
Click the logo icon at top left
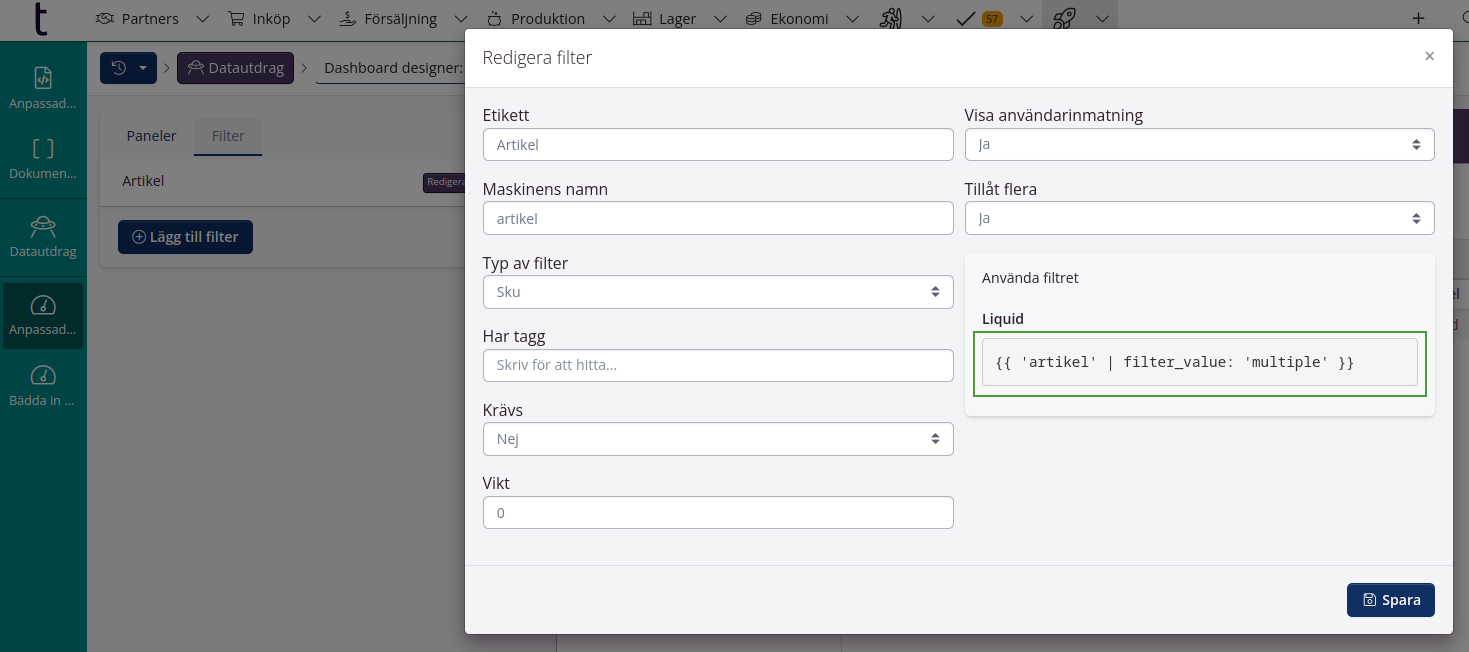point(40,20)
